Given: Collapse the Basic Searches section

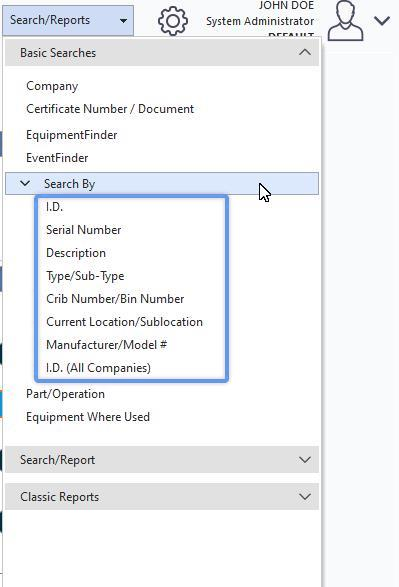Looking at the screenshot, I should 162,53.
